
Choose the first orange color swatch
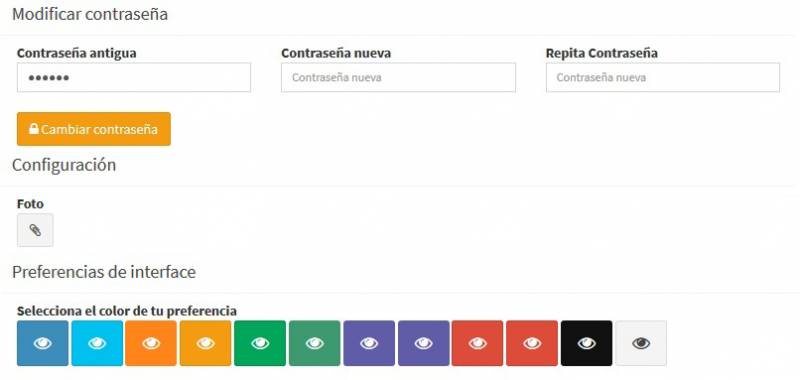[x=151, y=343]
